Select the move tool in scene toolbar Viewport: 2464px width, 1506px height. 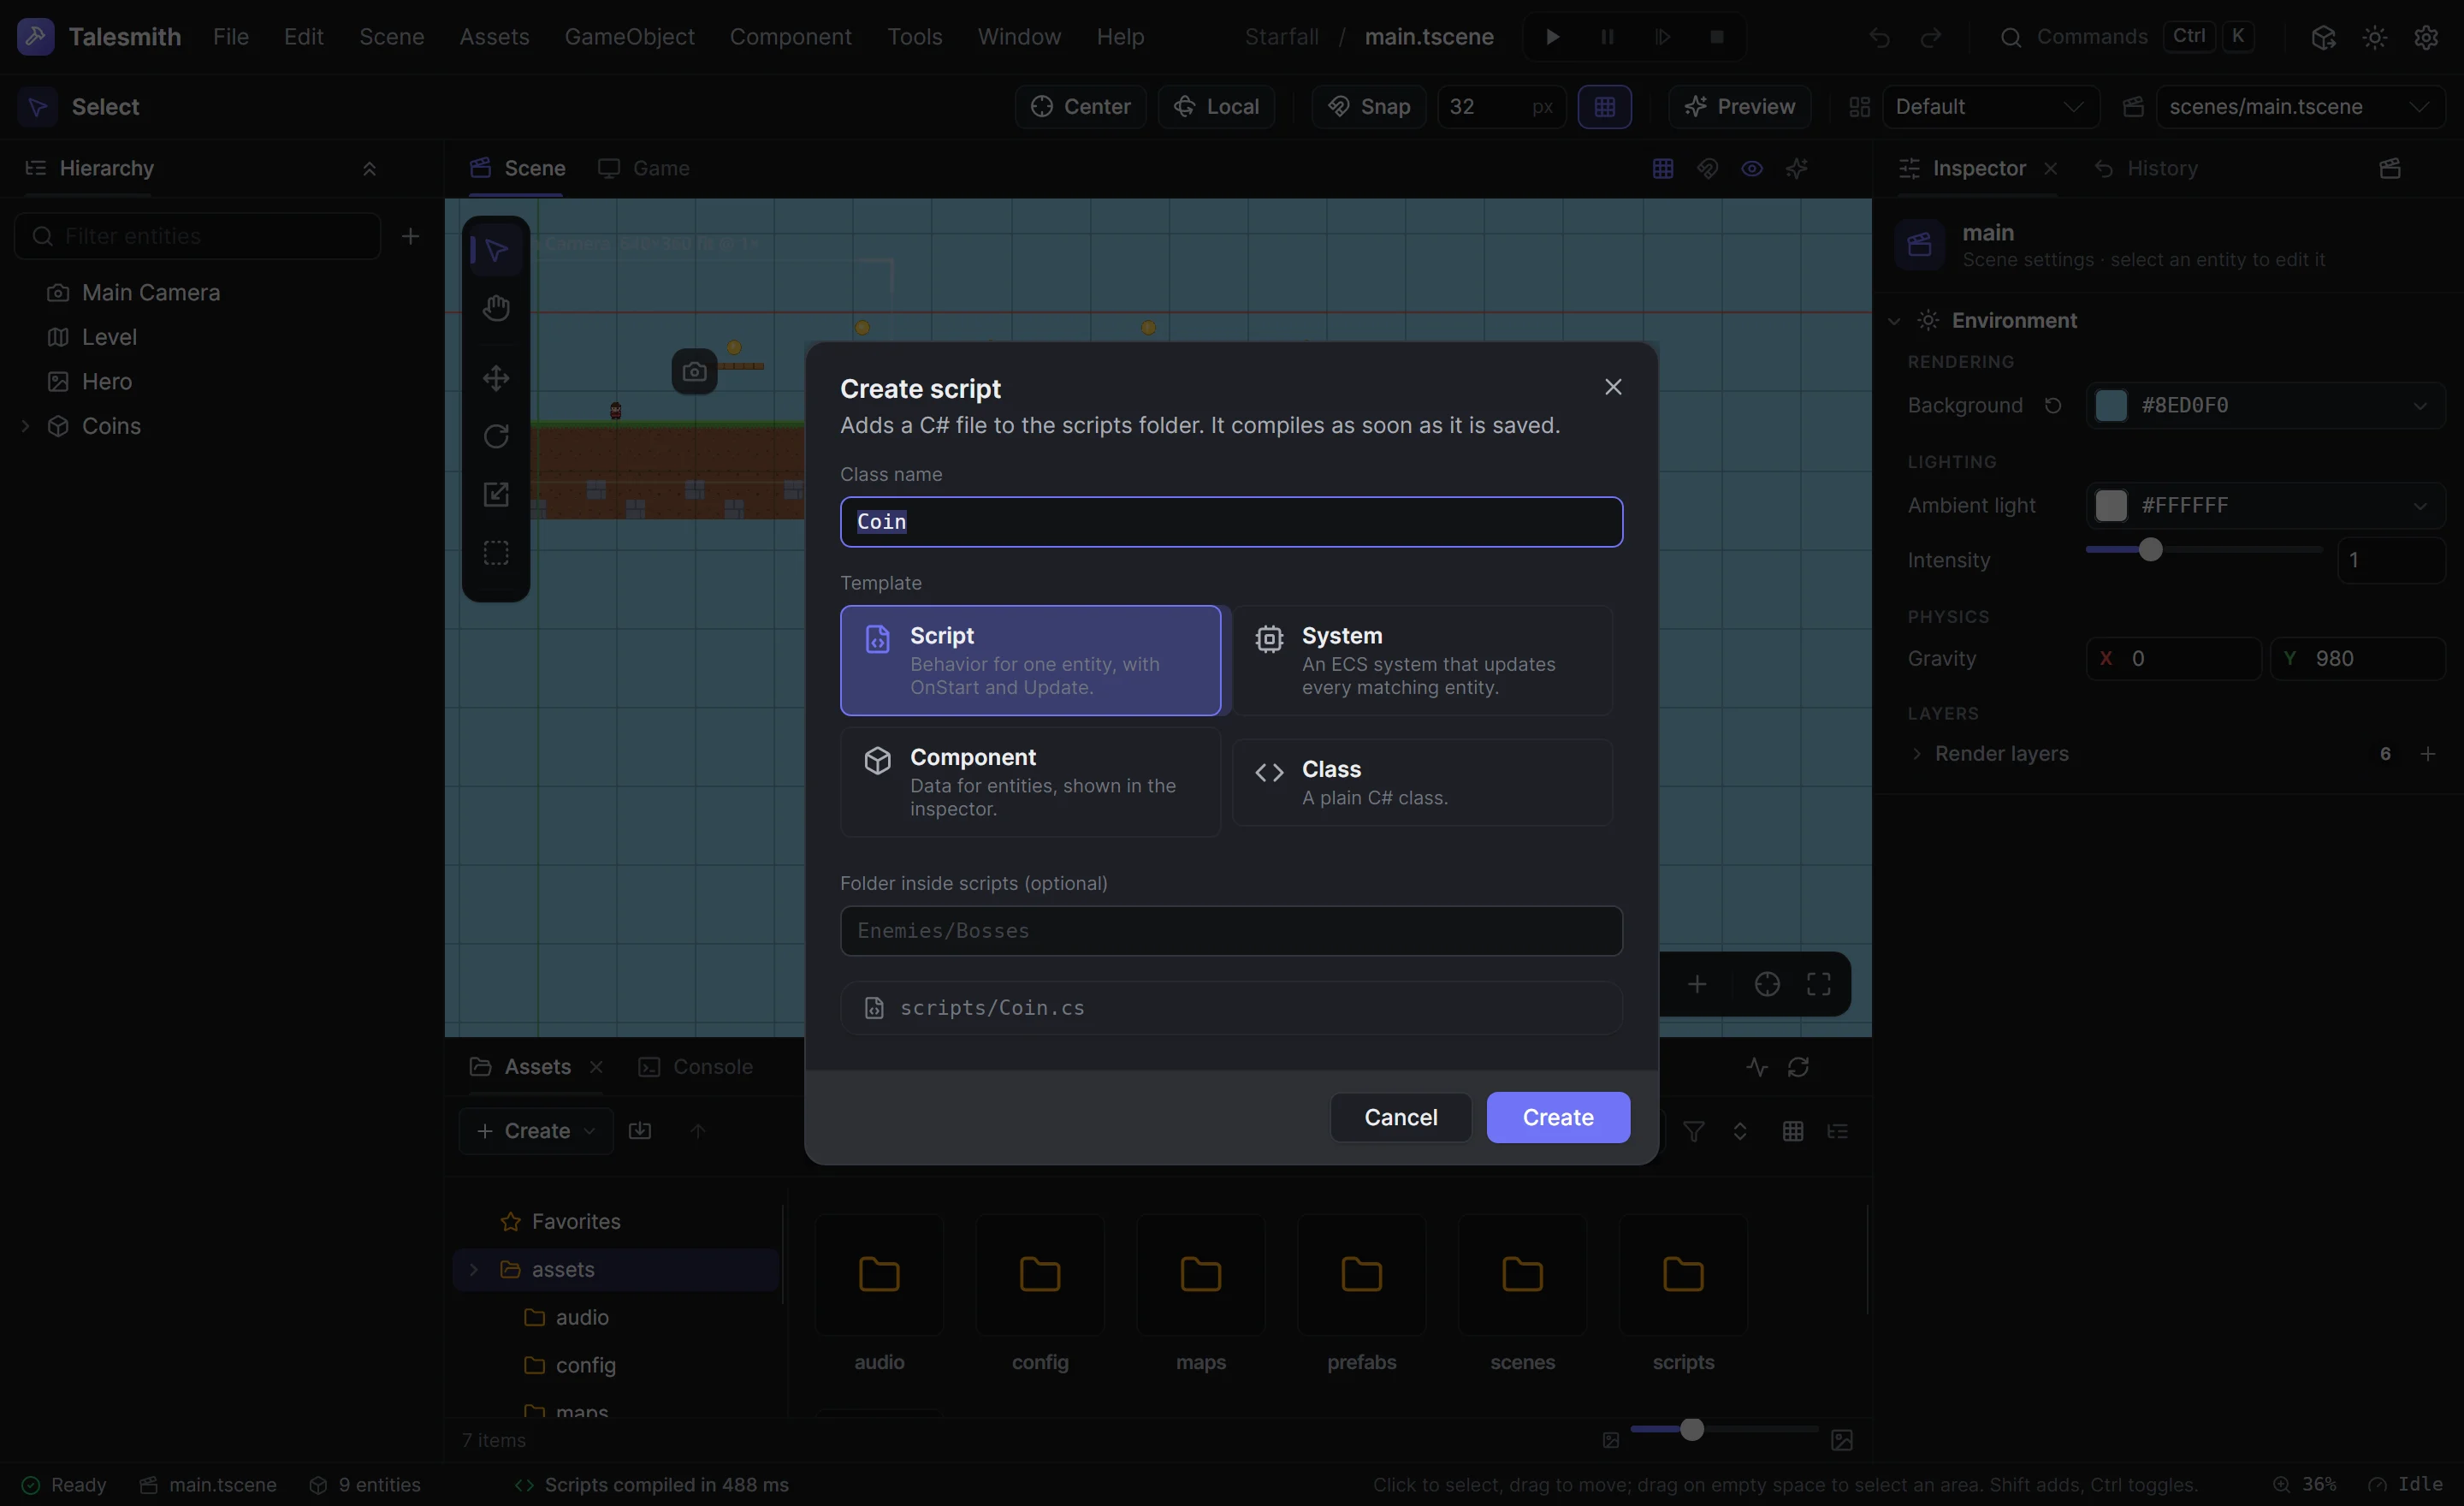pyautogui.click(x=496, y=378)
